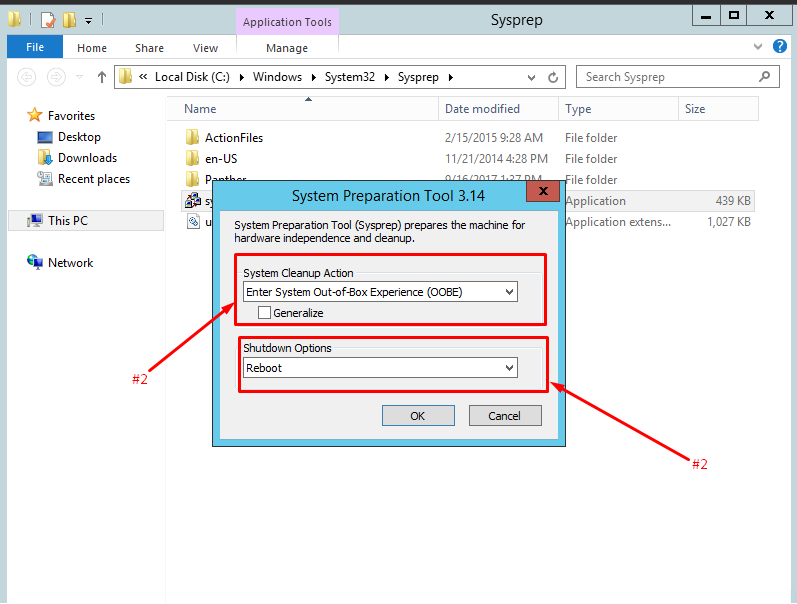Switch to the Share ribbon tab

(x=149, y=48)
